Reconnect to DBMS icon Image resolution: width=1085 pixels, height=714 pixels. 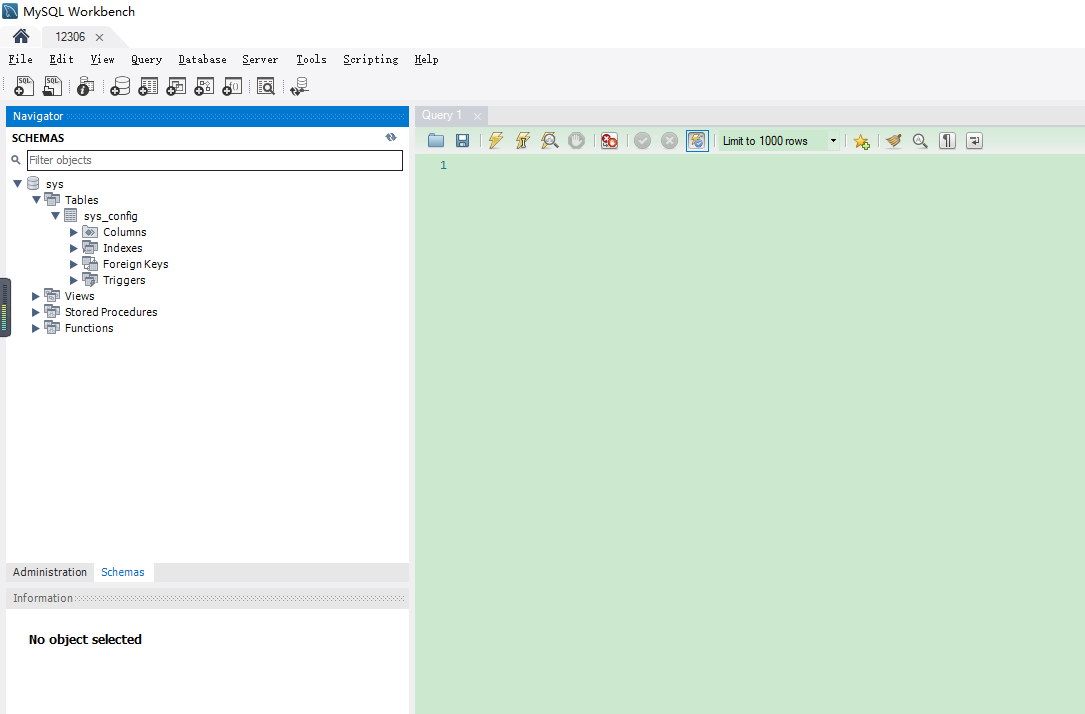[x=300, y=86]
